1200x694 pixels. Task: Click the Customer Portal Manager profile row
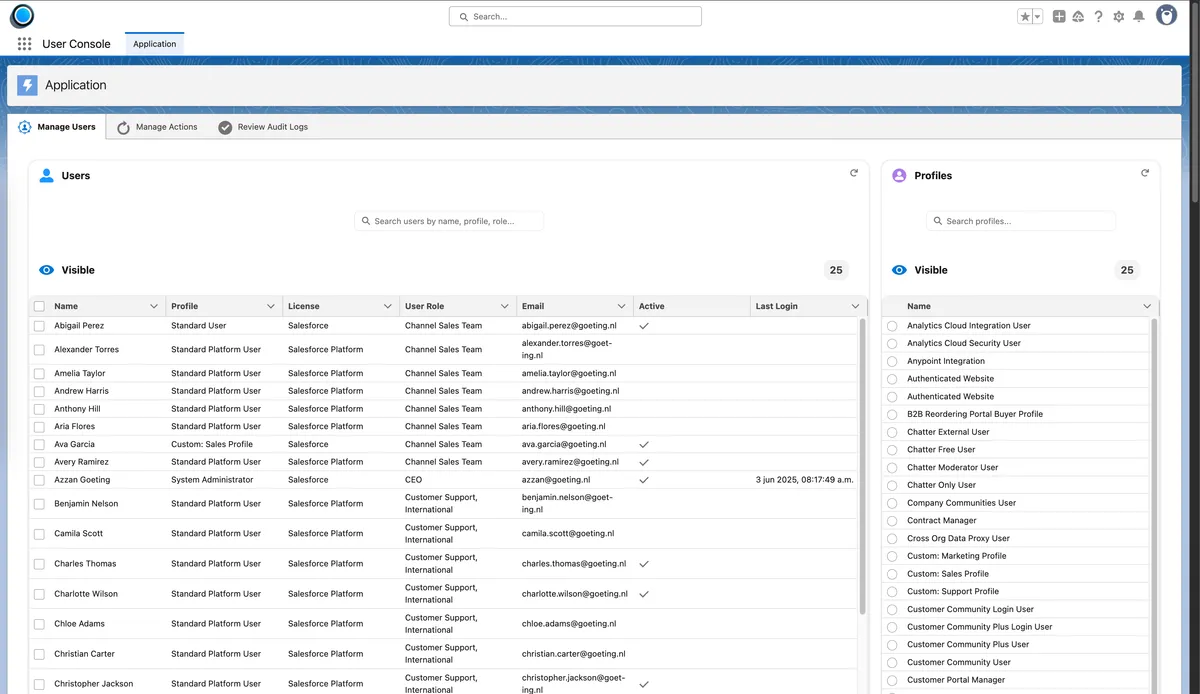point(1017,680)
